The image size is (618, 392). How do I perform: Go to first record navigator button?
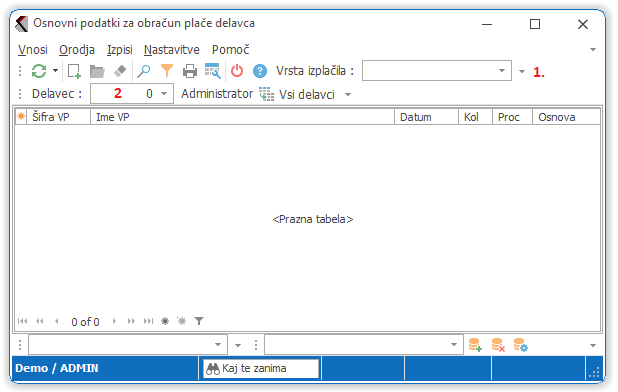pyautogui.click(x=22, y=321)
